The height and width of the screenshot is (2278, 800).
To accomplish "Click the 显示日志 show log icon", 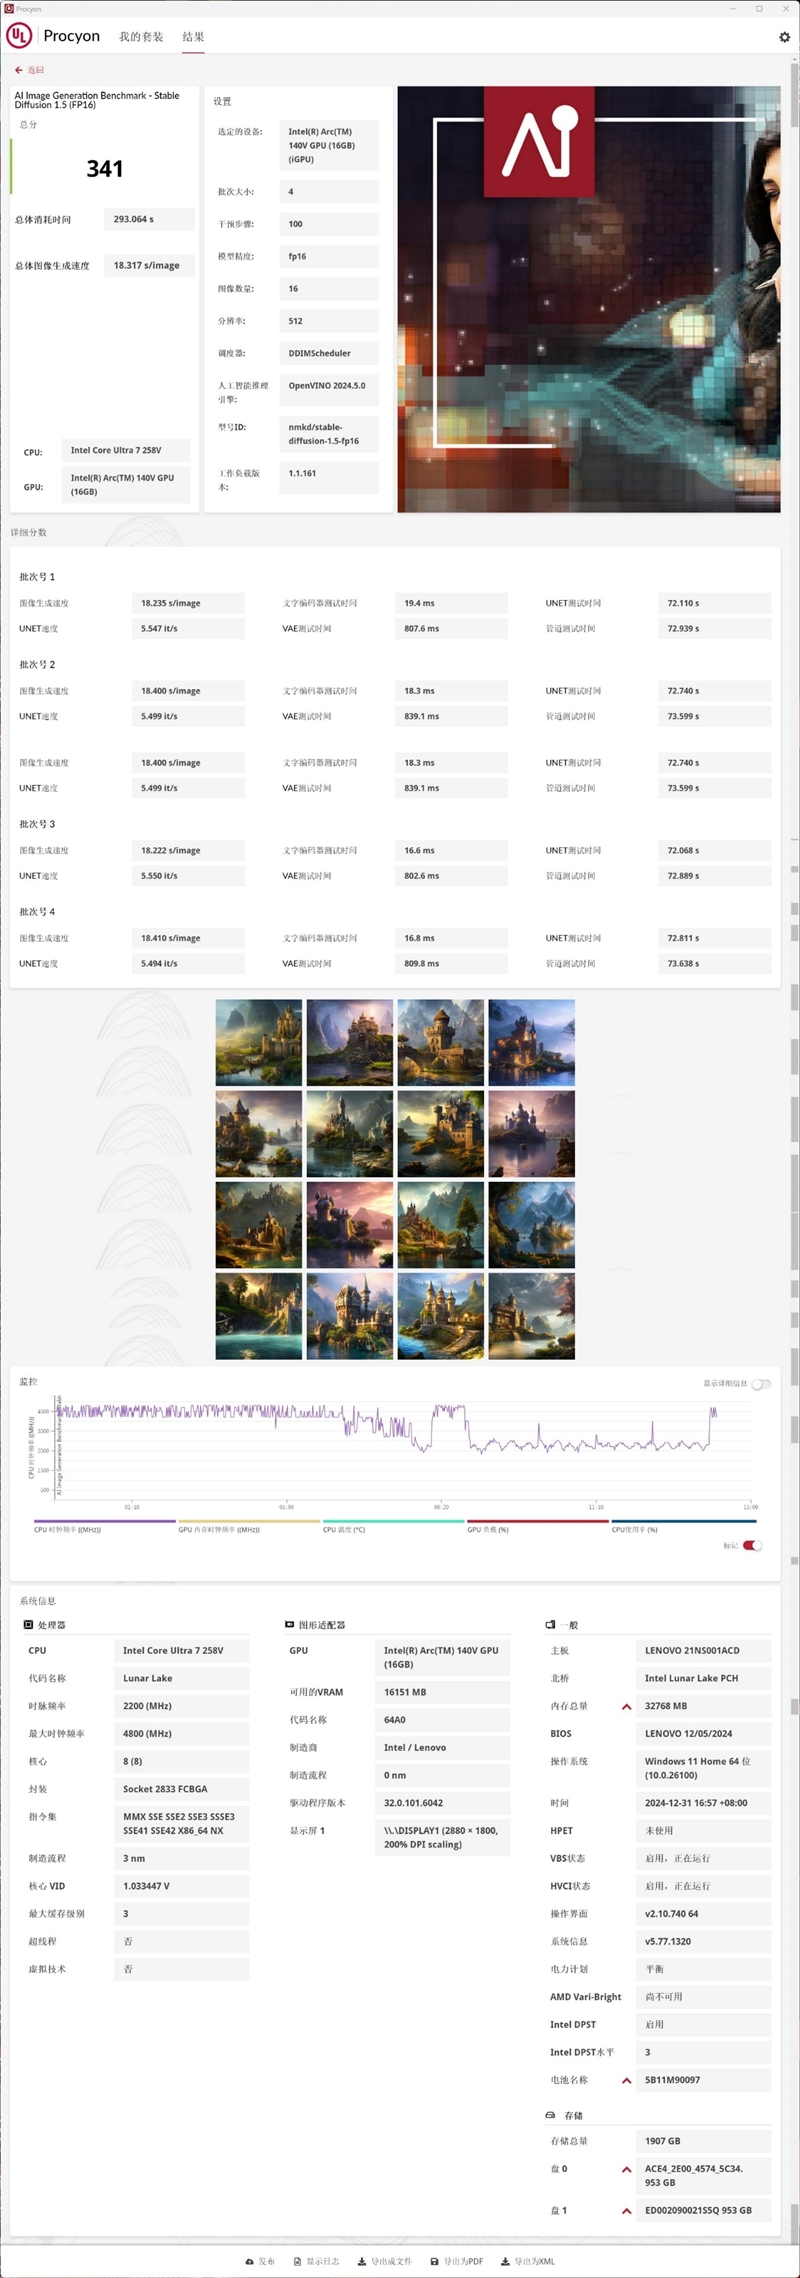I will [x=298, y=2261].
